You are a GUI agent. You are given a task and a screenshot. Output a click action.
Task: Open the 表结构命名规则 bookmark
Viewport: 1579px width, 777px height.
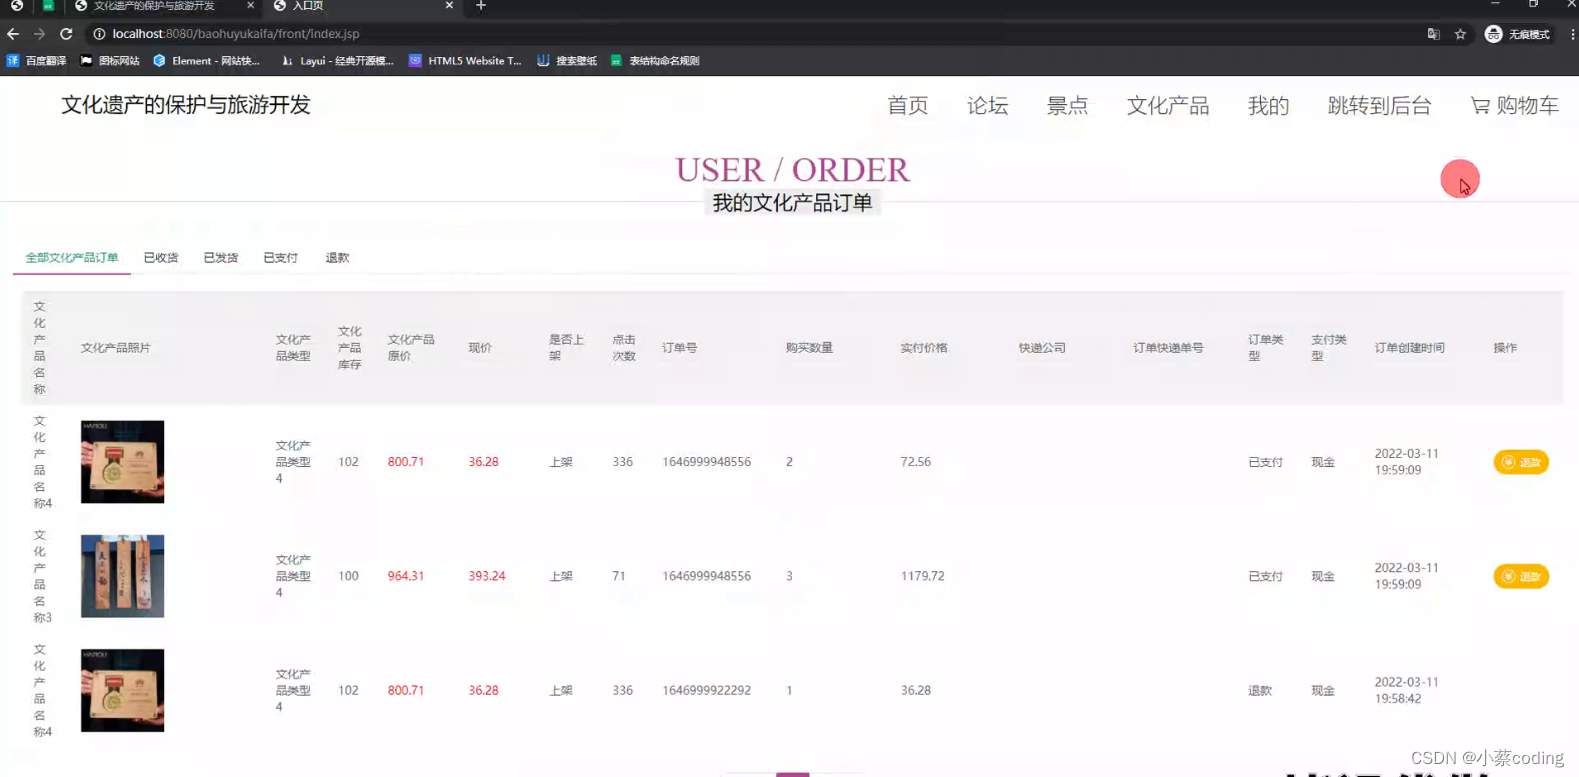[655, 61]
